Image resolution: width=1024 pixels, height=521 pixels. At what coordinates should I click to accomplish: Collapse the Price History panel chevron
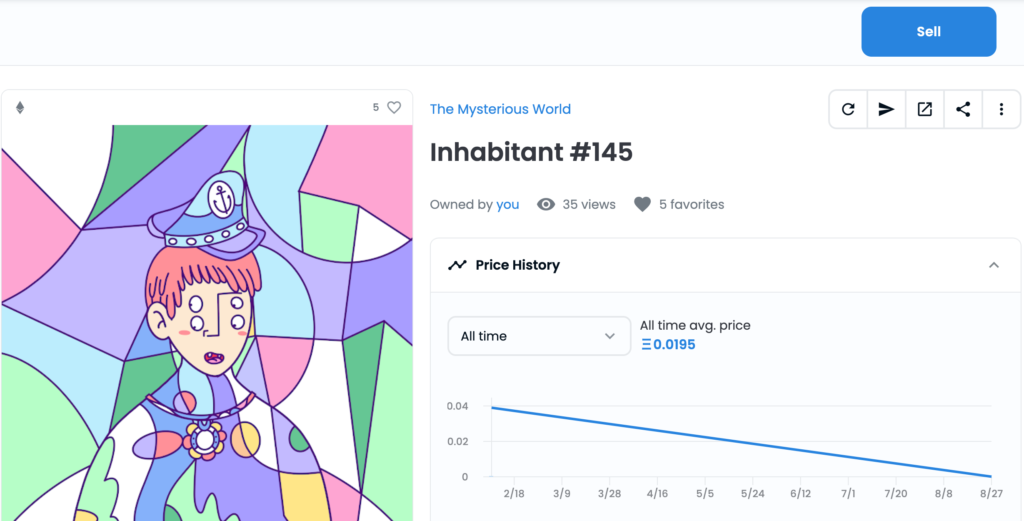(x=994, y=265)
